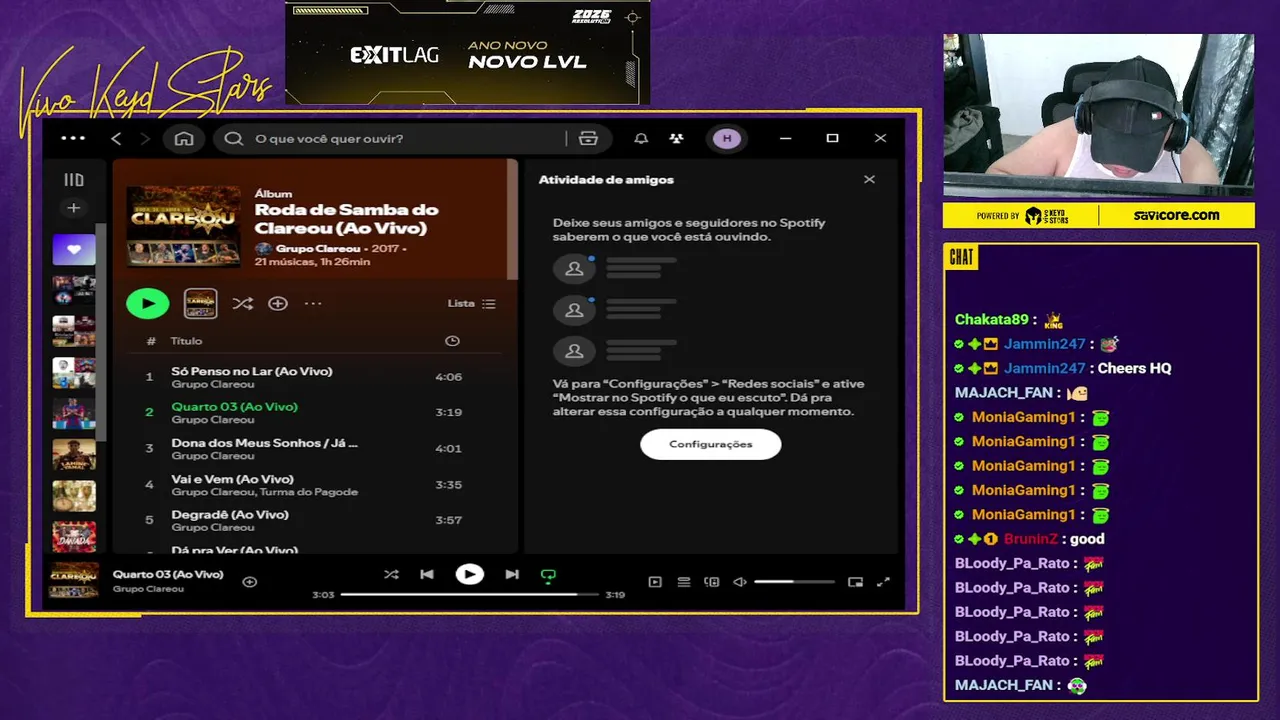Enable shuffle for this album
Screen dimensions: 1280x720
242,303
